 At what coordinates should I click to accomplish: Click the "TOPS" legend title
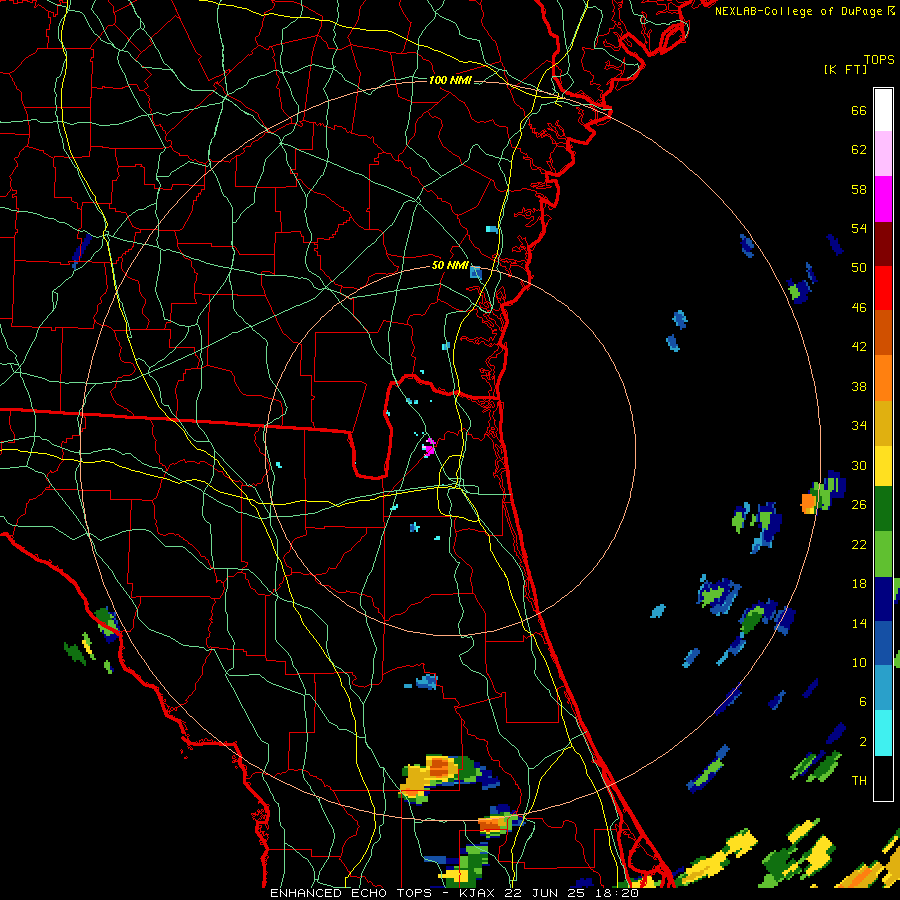pos(879,60)
